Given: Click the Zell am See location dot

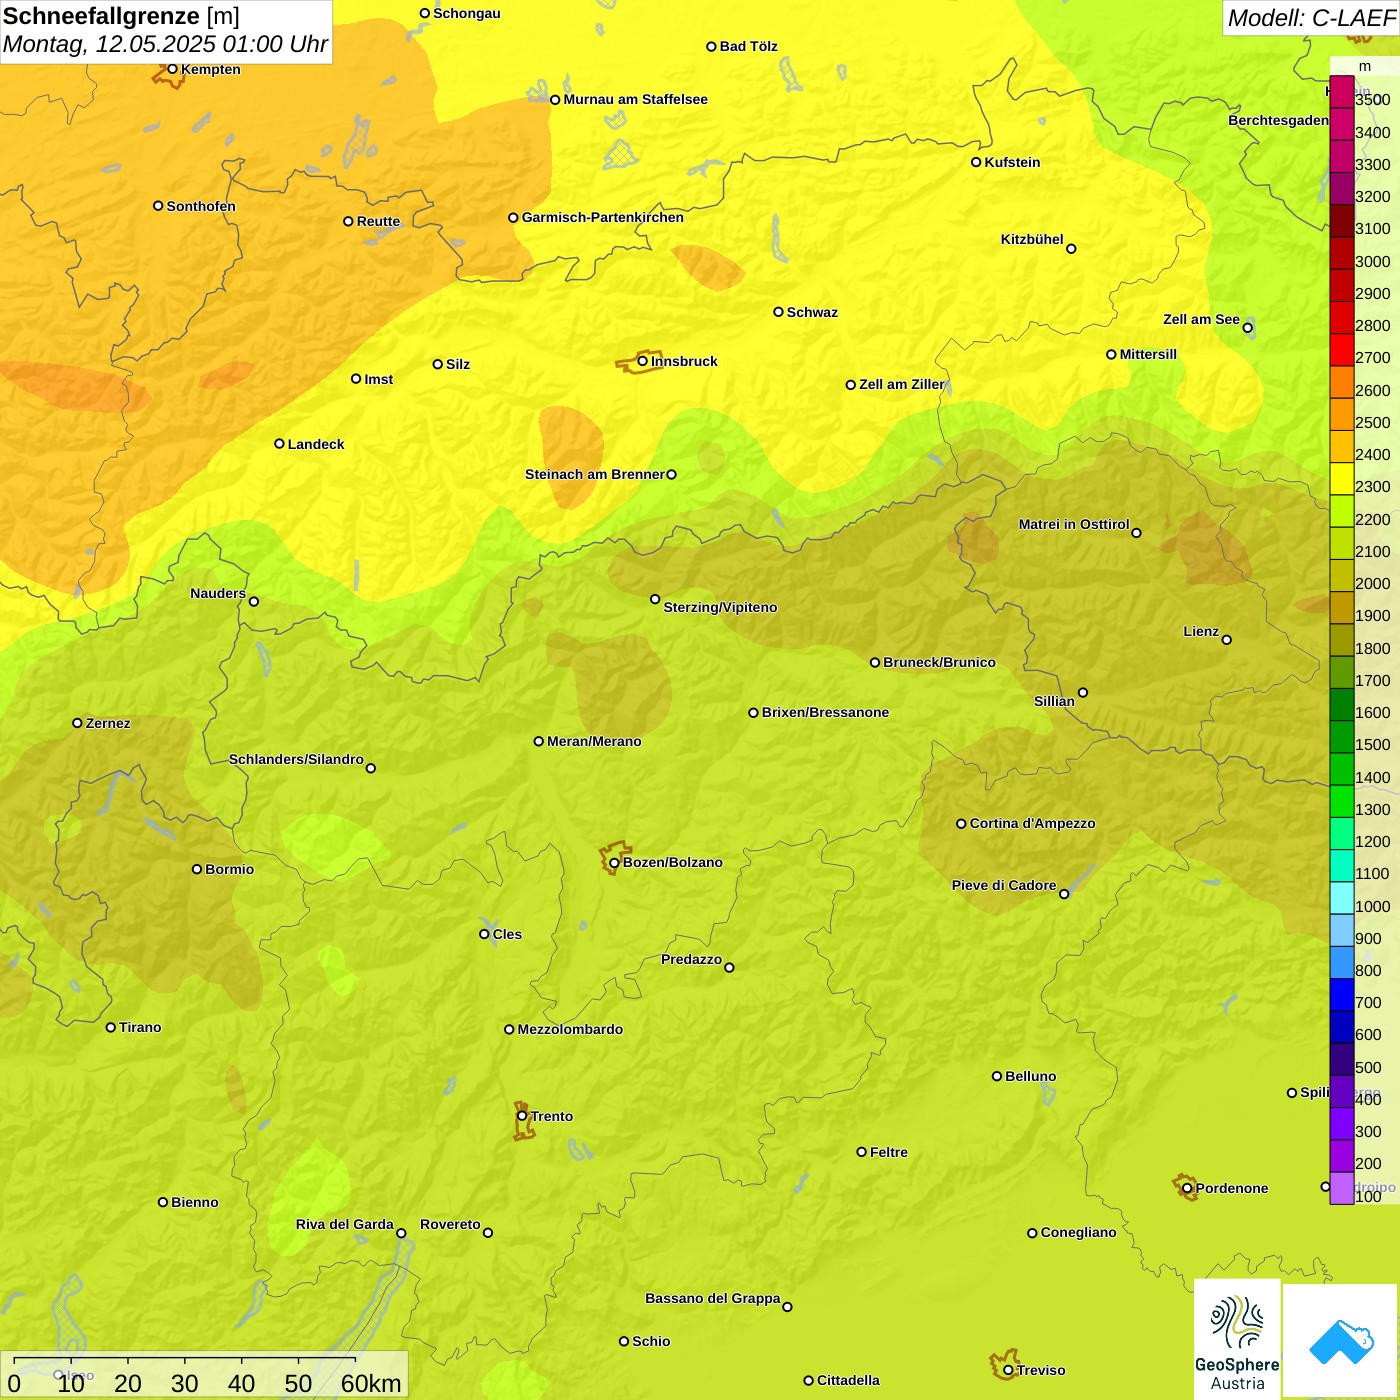Looking at the screenshot, I should point(1247,328).
